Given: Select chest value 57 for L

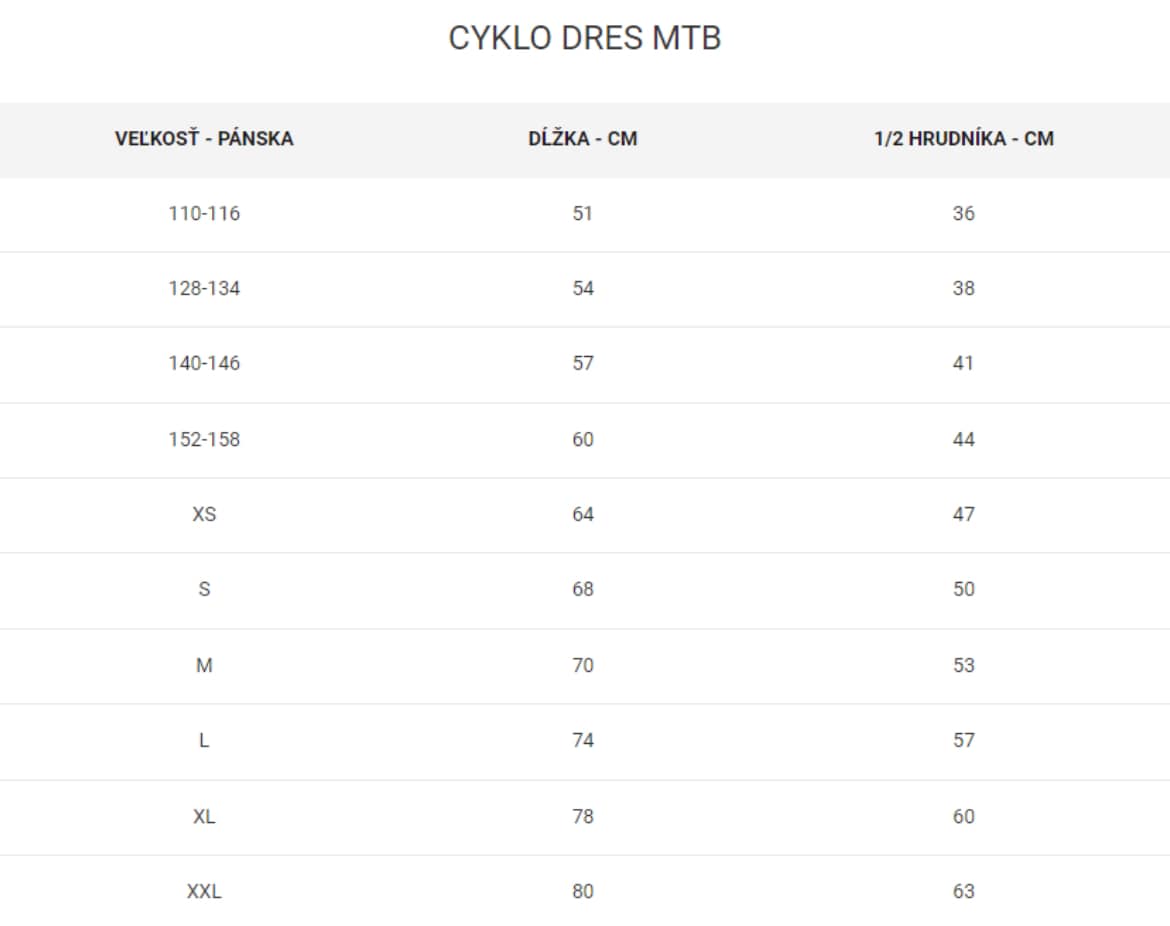Looking at the screenshot, I should coord(963,741).
